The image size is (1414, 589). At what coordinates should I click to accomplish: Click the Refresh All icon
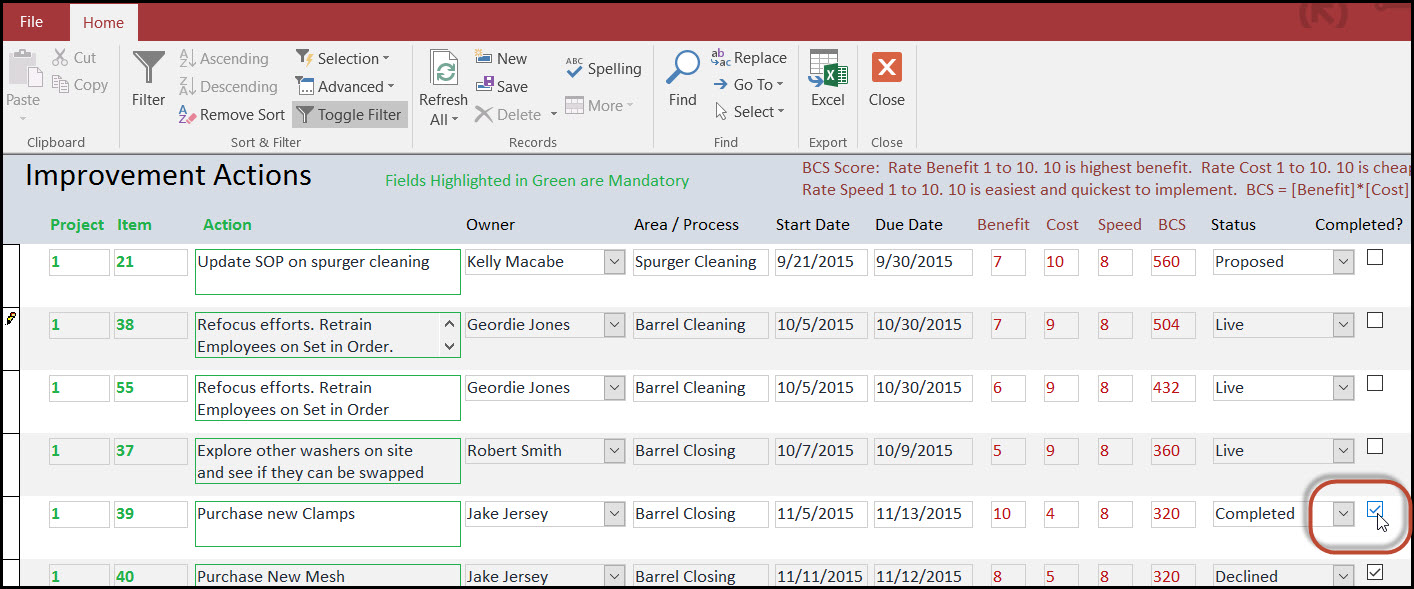[444, 68]
